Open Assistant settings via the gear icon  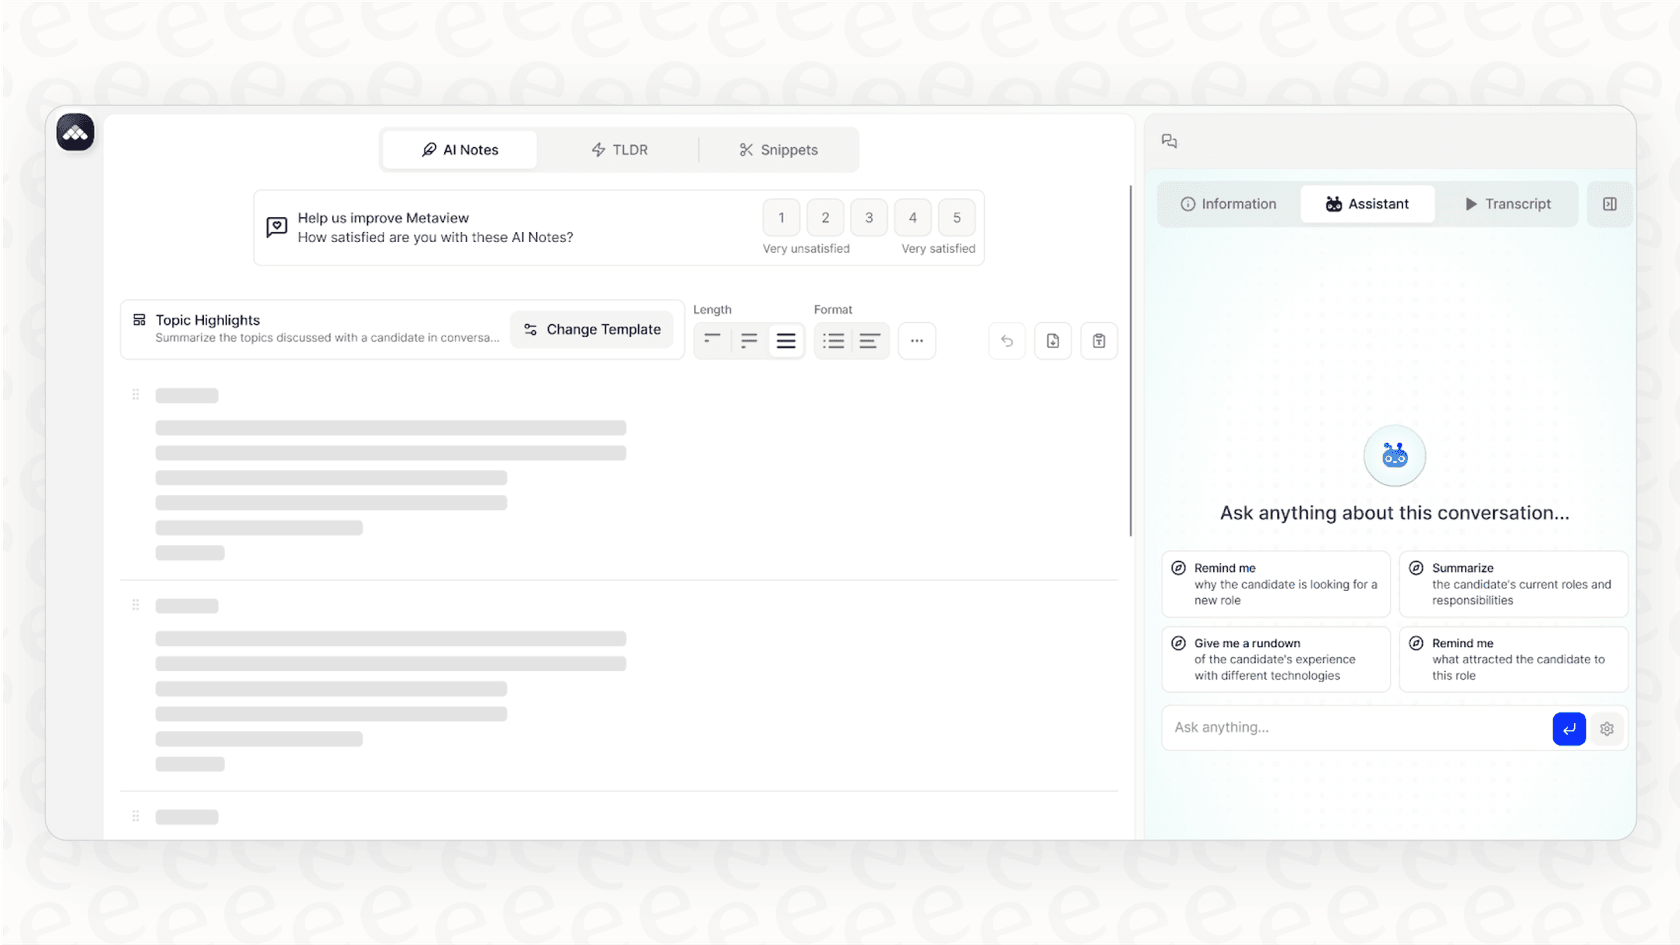click(x=1607, y=728)
